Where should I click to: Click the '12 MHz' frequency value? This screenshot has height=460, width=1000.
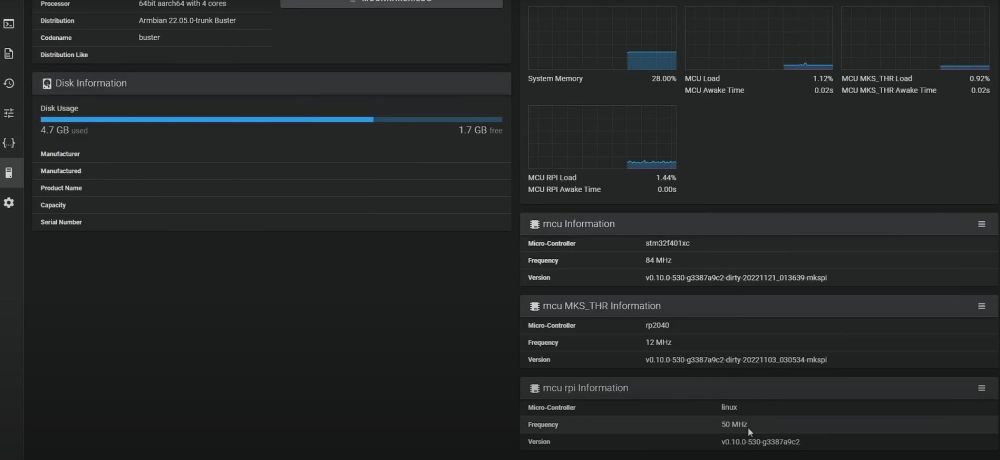(x=658, y=343)
